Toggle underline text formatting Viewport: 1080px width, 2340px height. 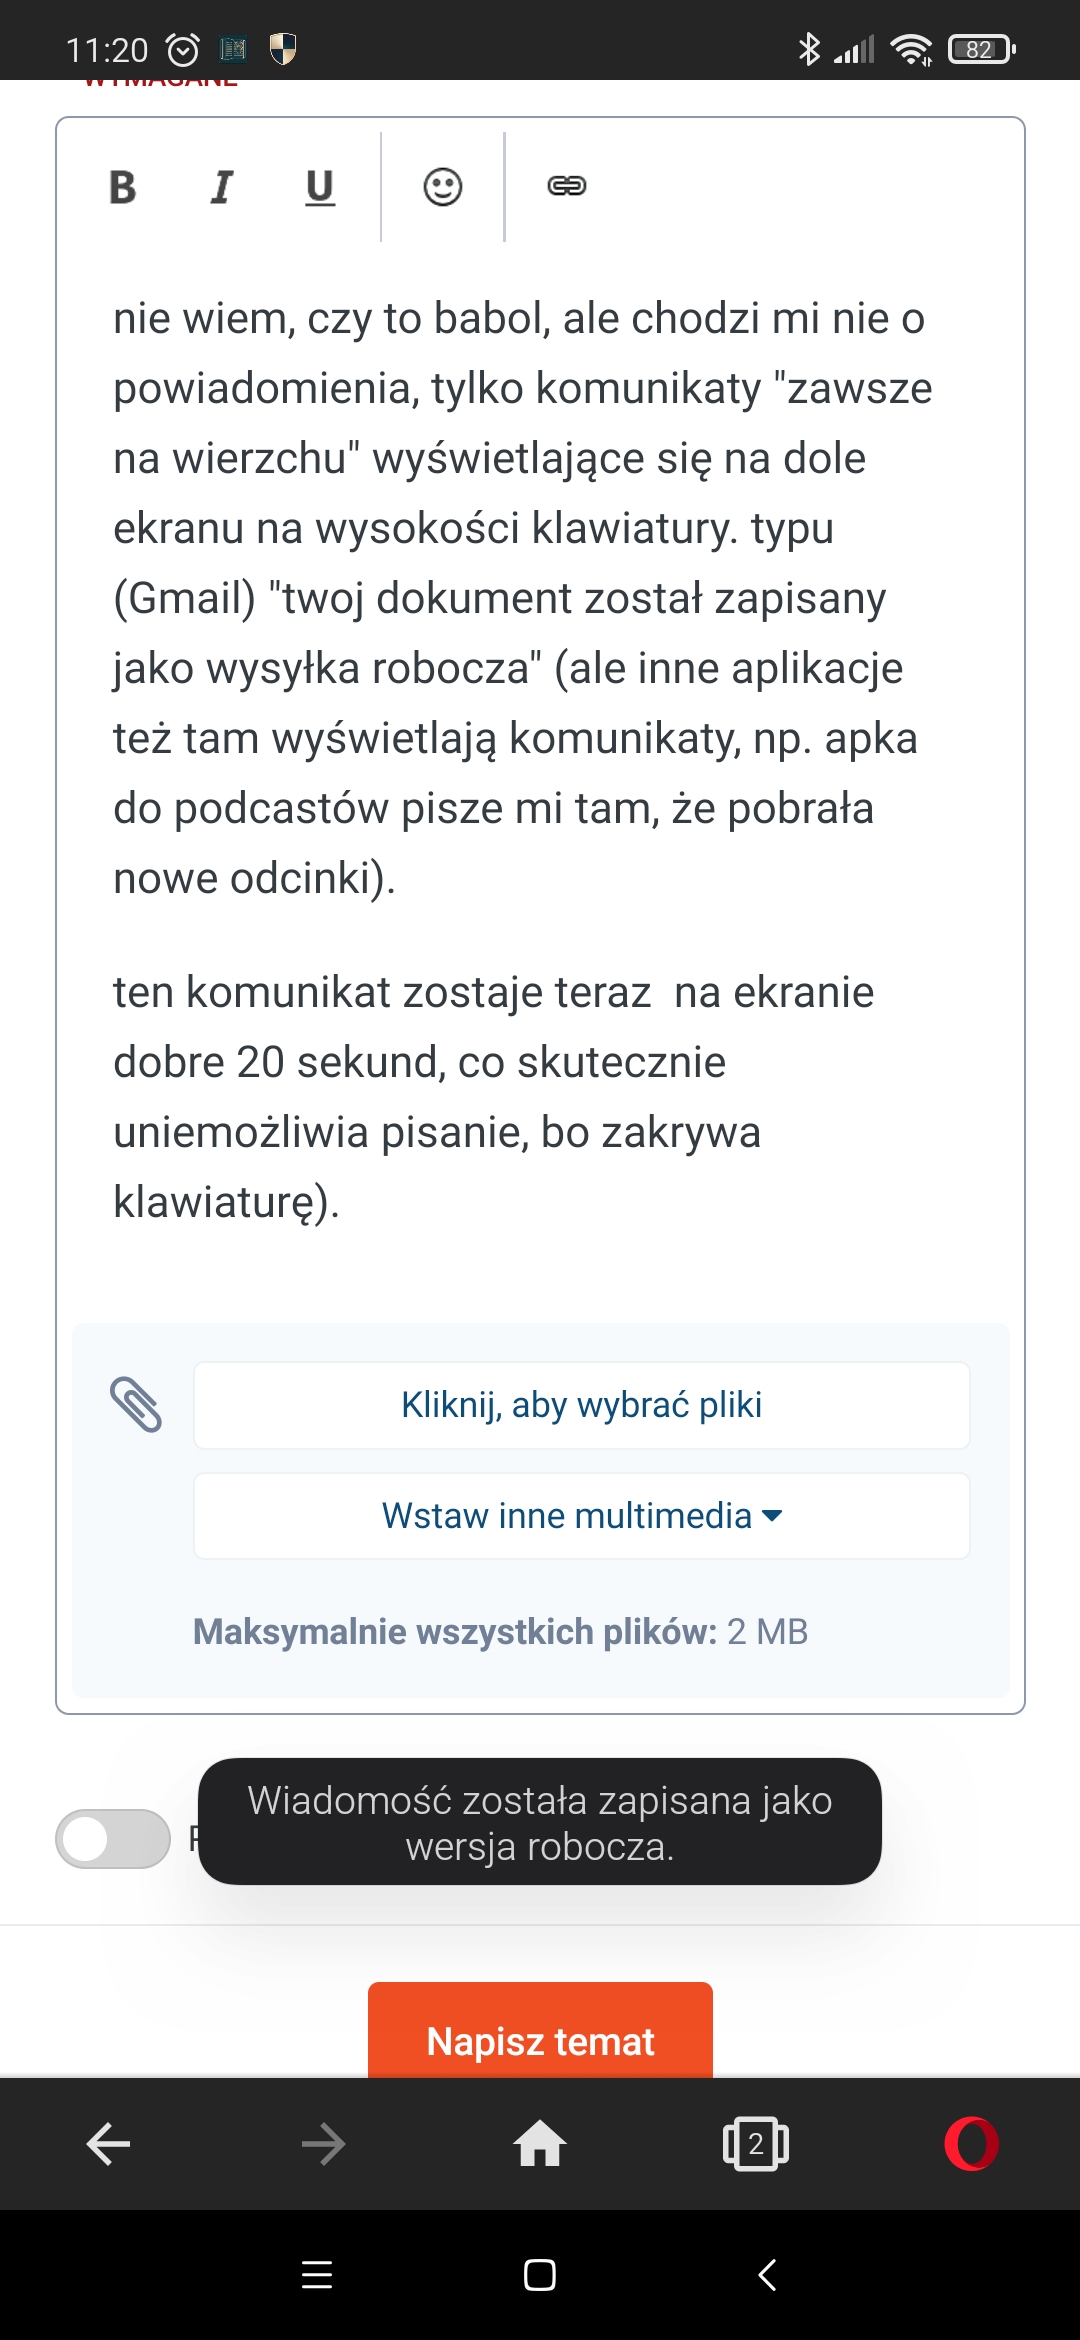[x=320, y=187]
